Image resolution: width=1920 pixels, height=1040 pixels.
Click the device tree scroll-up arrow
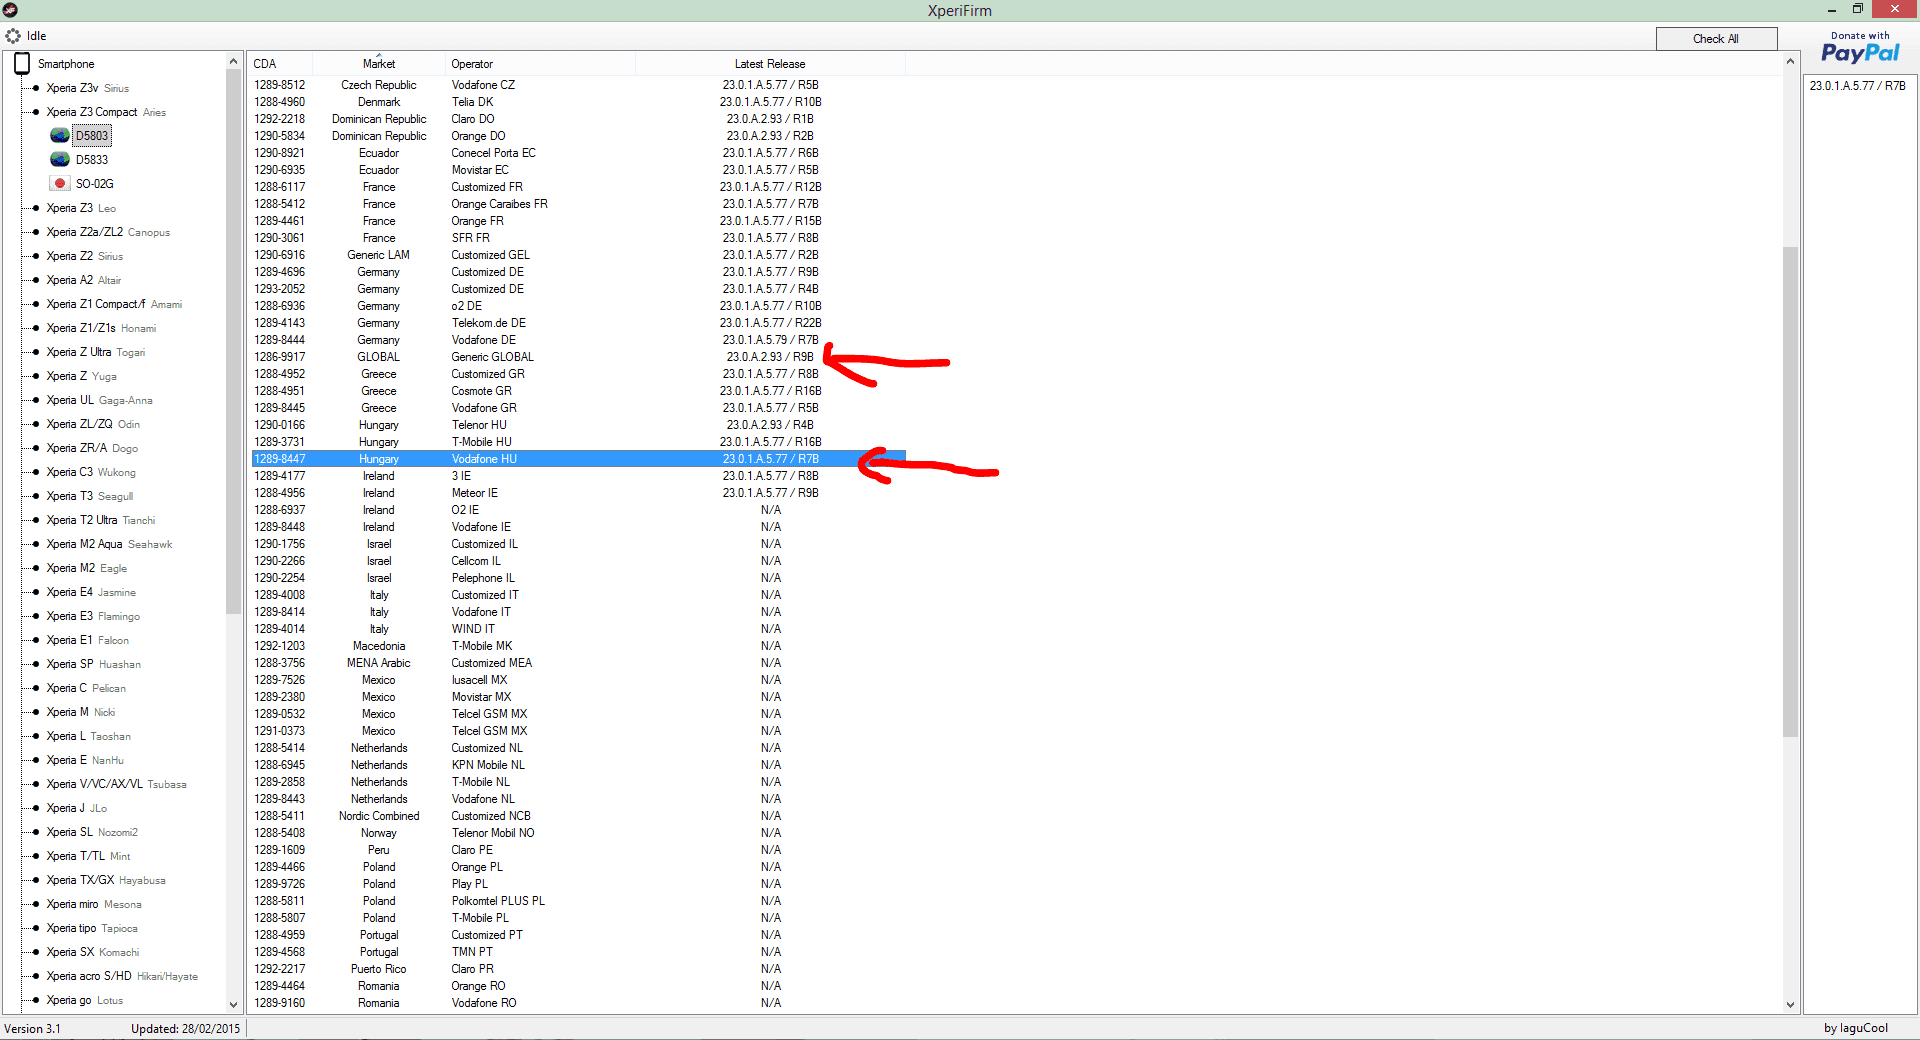234,61
